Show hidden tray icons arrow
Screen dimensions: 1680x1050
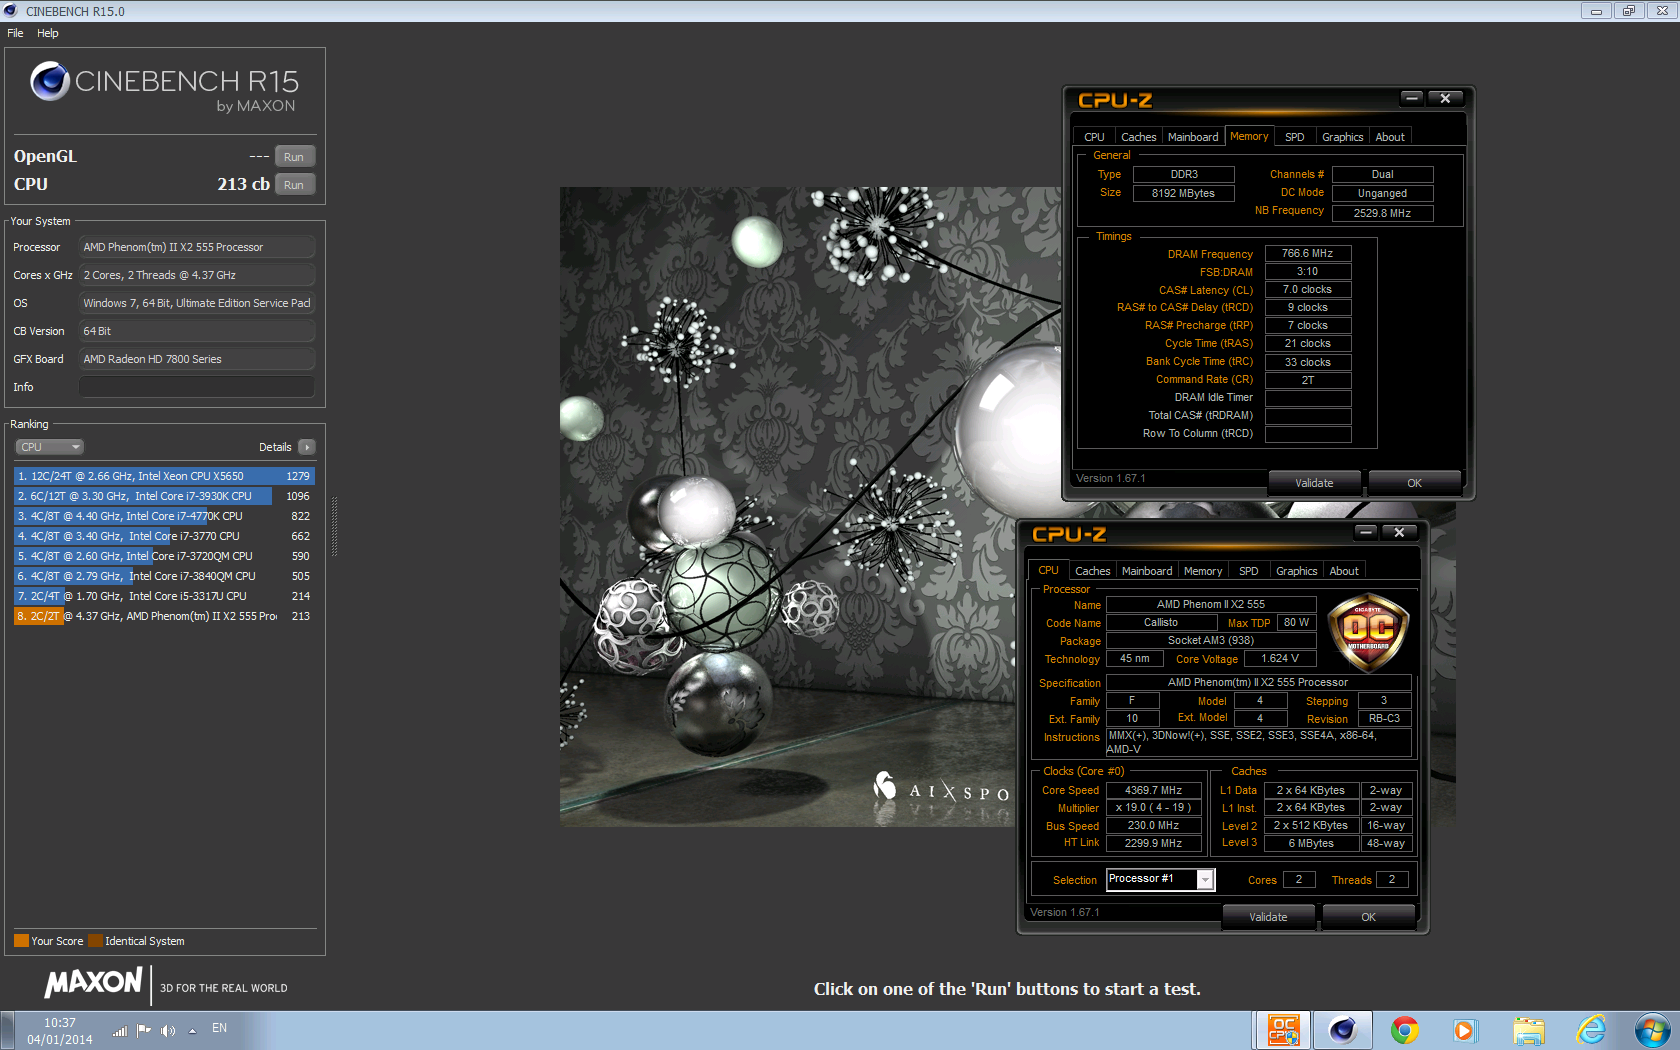click(x=192, y=1030)
